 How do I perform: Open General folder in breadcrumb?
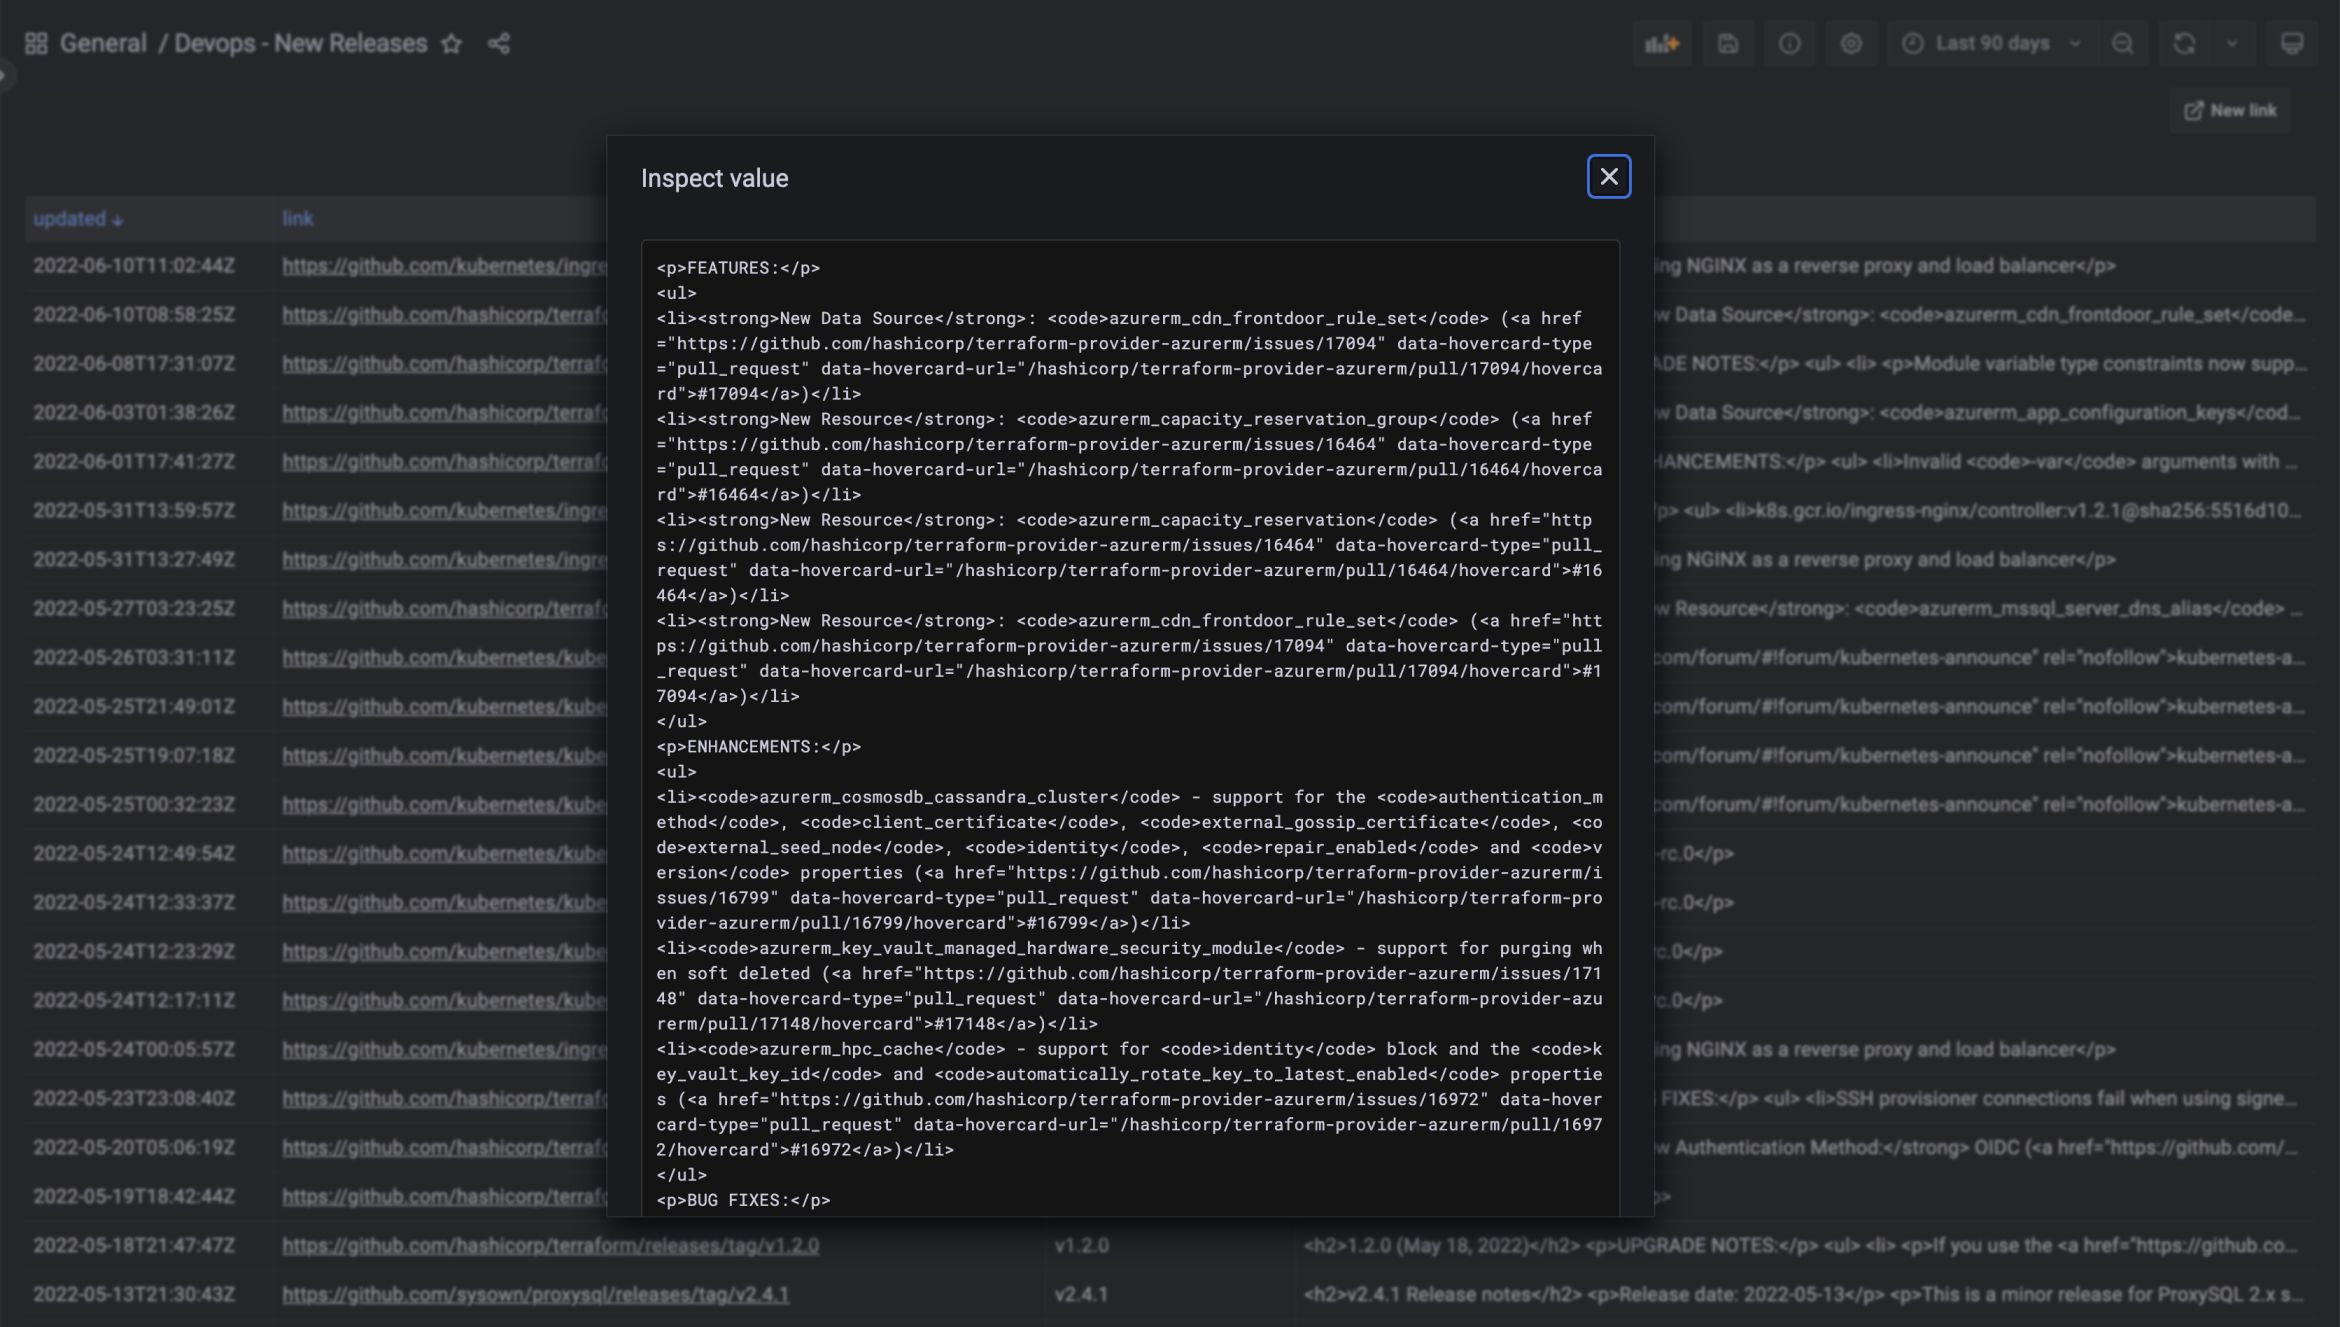tap(103, 44)
